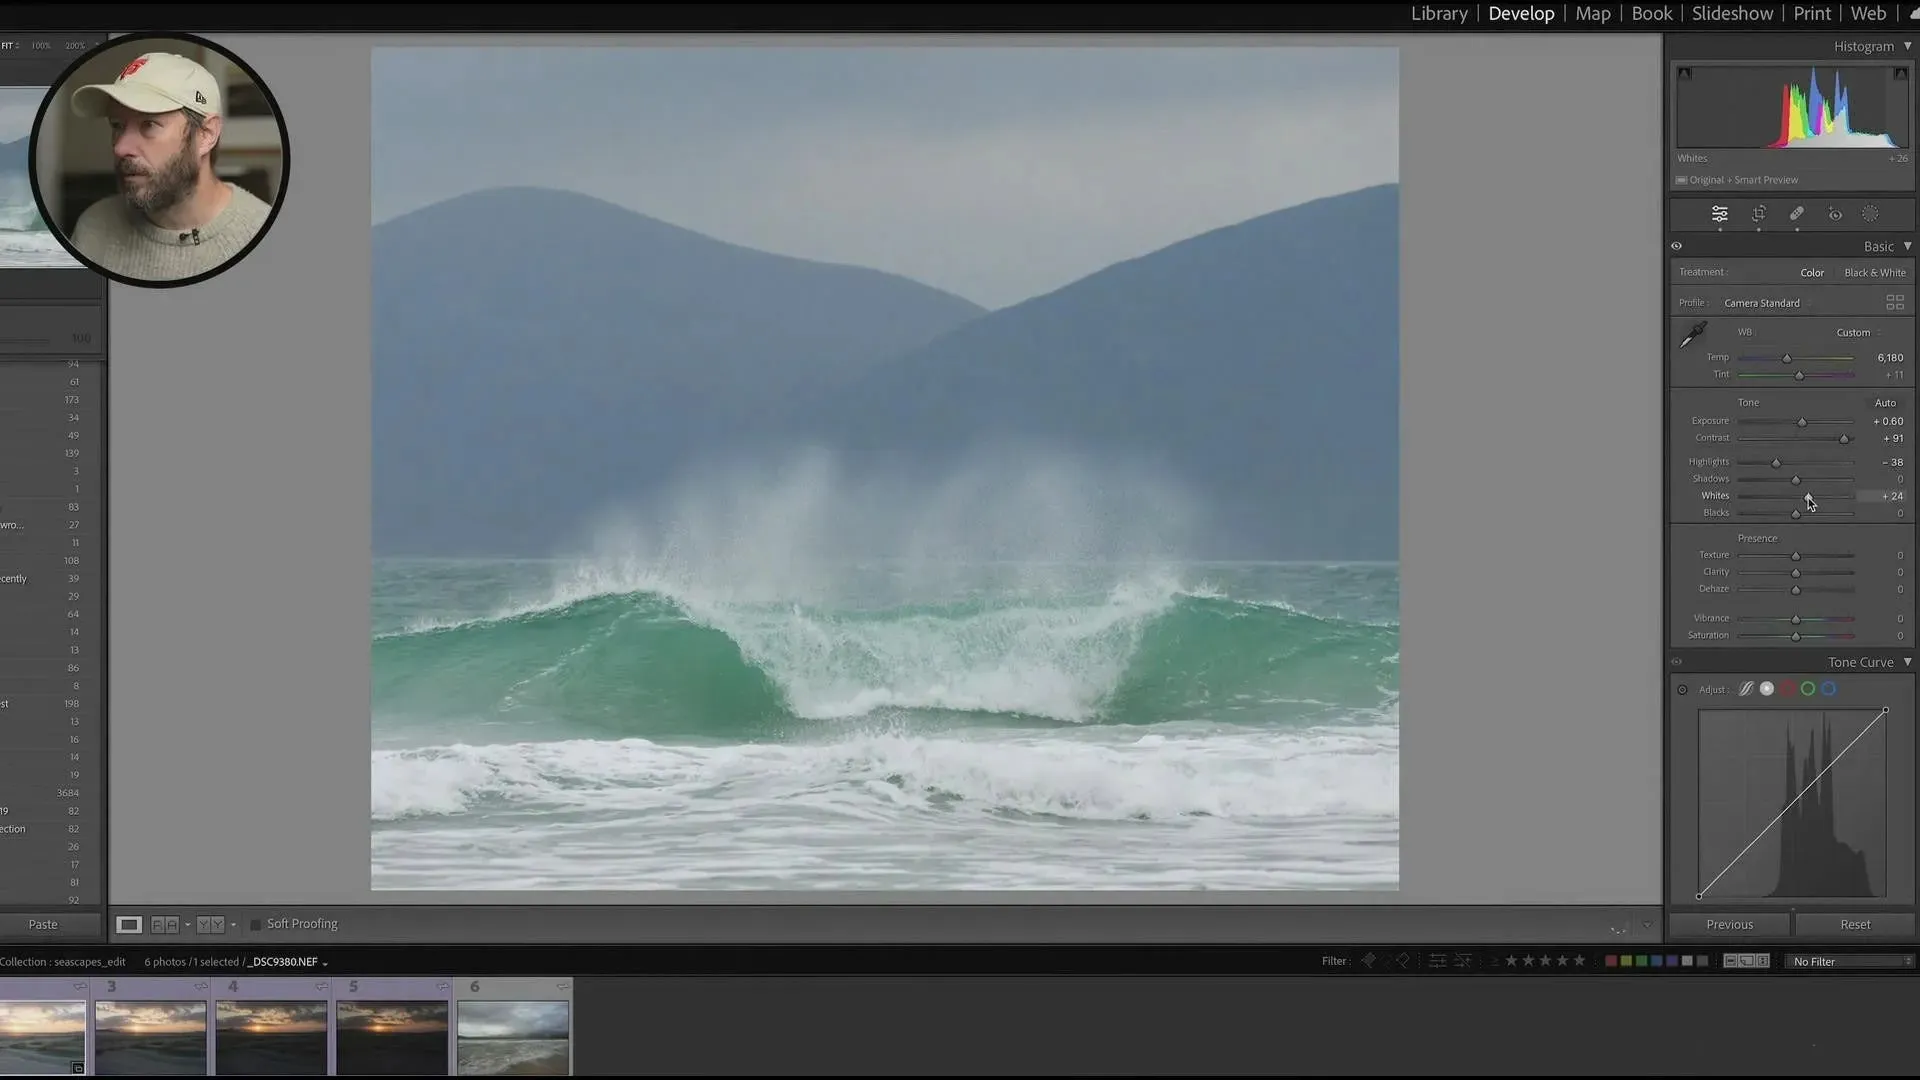Set Treatment to Color
This screenshot has width=1920, height=1080.
tap(1812, 273)
